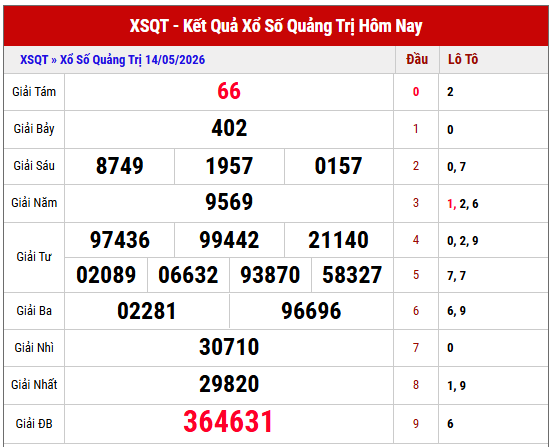Select Giải Tư number 97436
The width and height of the screenshot is (555, 447).
coord(120,240)
